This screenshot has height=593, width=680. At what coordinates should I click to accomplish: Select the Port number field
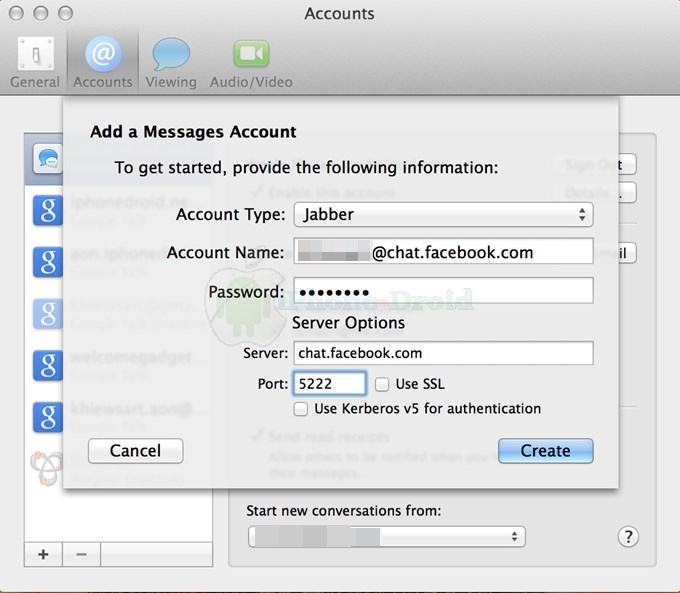point(329,384)
